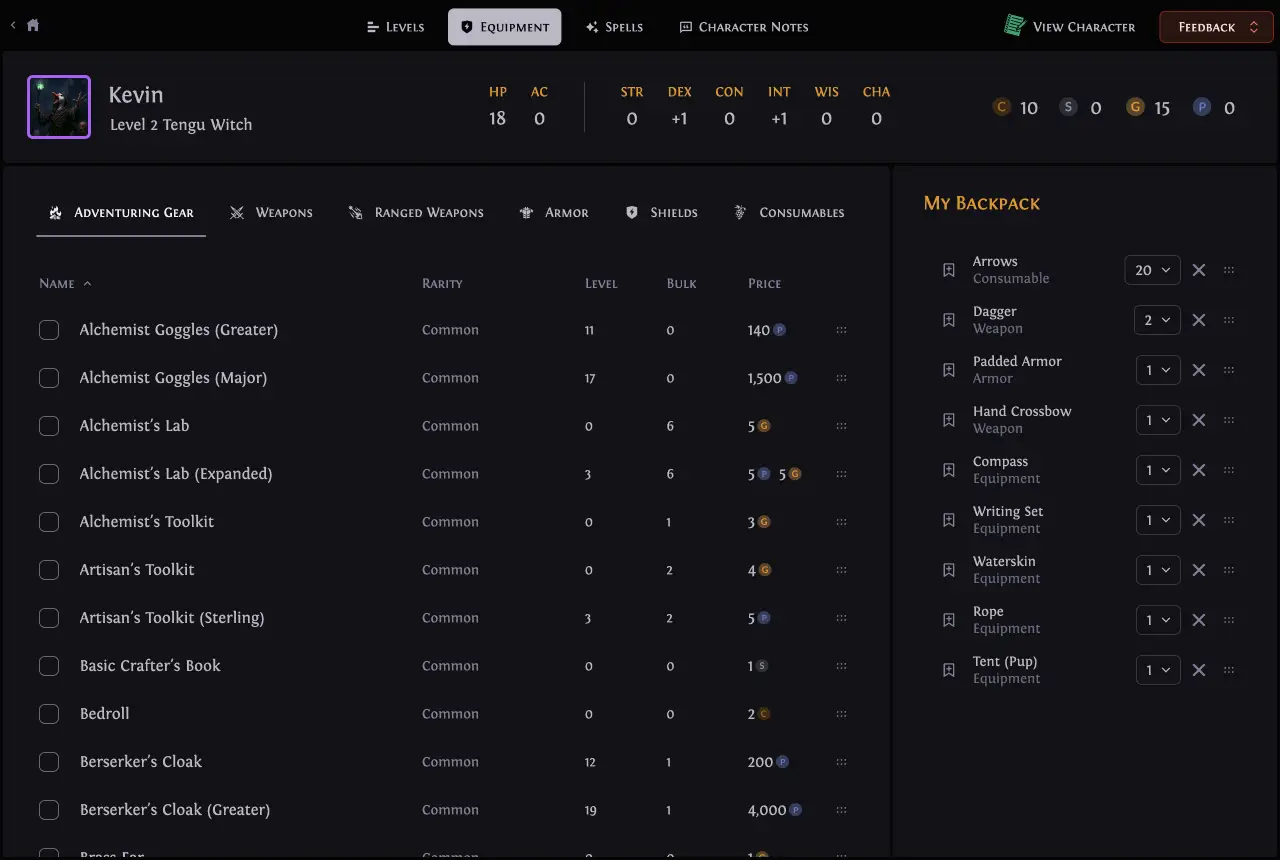The image size is (1280, 860).
Task: Open the Ranged Weapons category tab
Action: tap(416, 213)
